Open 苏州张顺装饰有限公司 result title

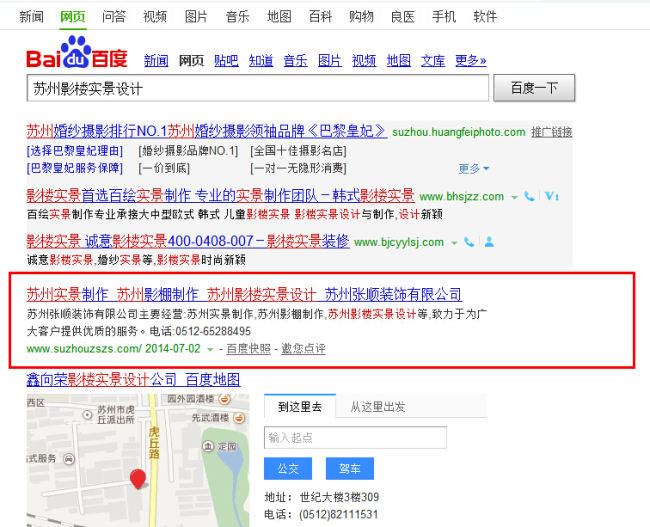pyautogui.click(x=244, y=294)
